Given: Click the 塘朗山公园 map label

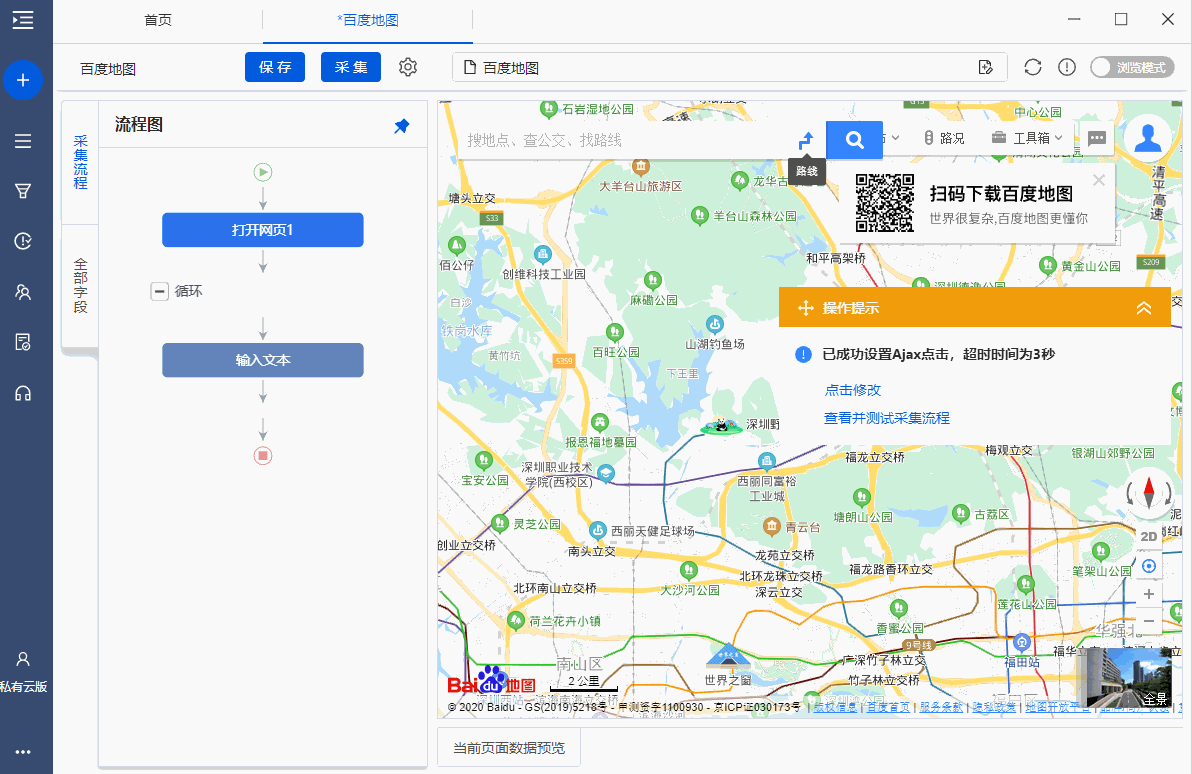Looking at the screenshot, I should pyautogui.click(x=863, y=516).
